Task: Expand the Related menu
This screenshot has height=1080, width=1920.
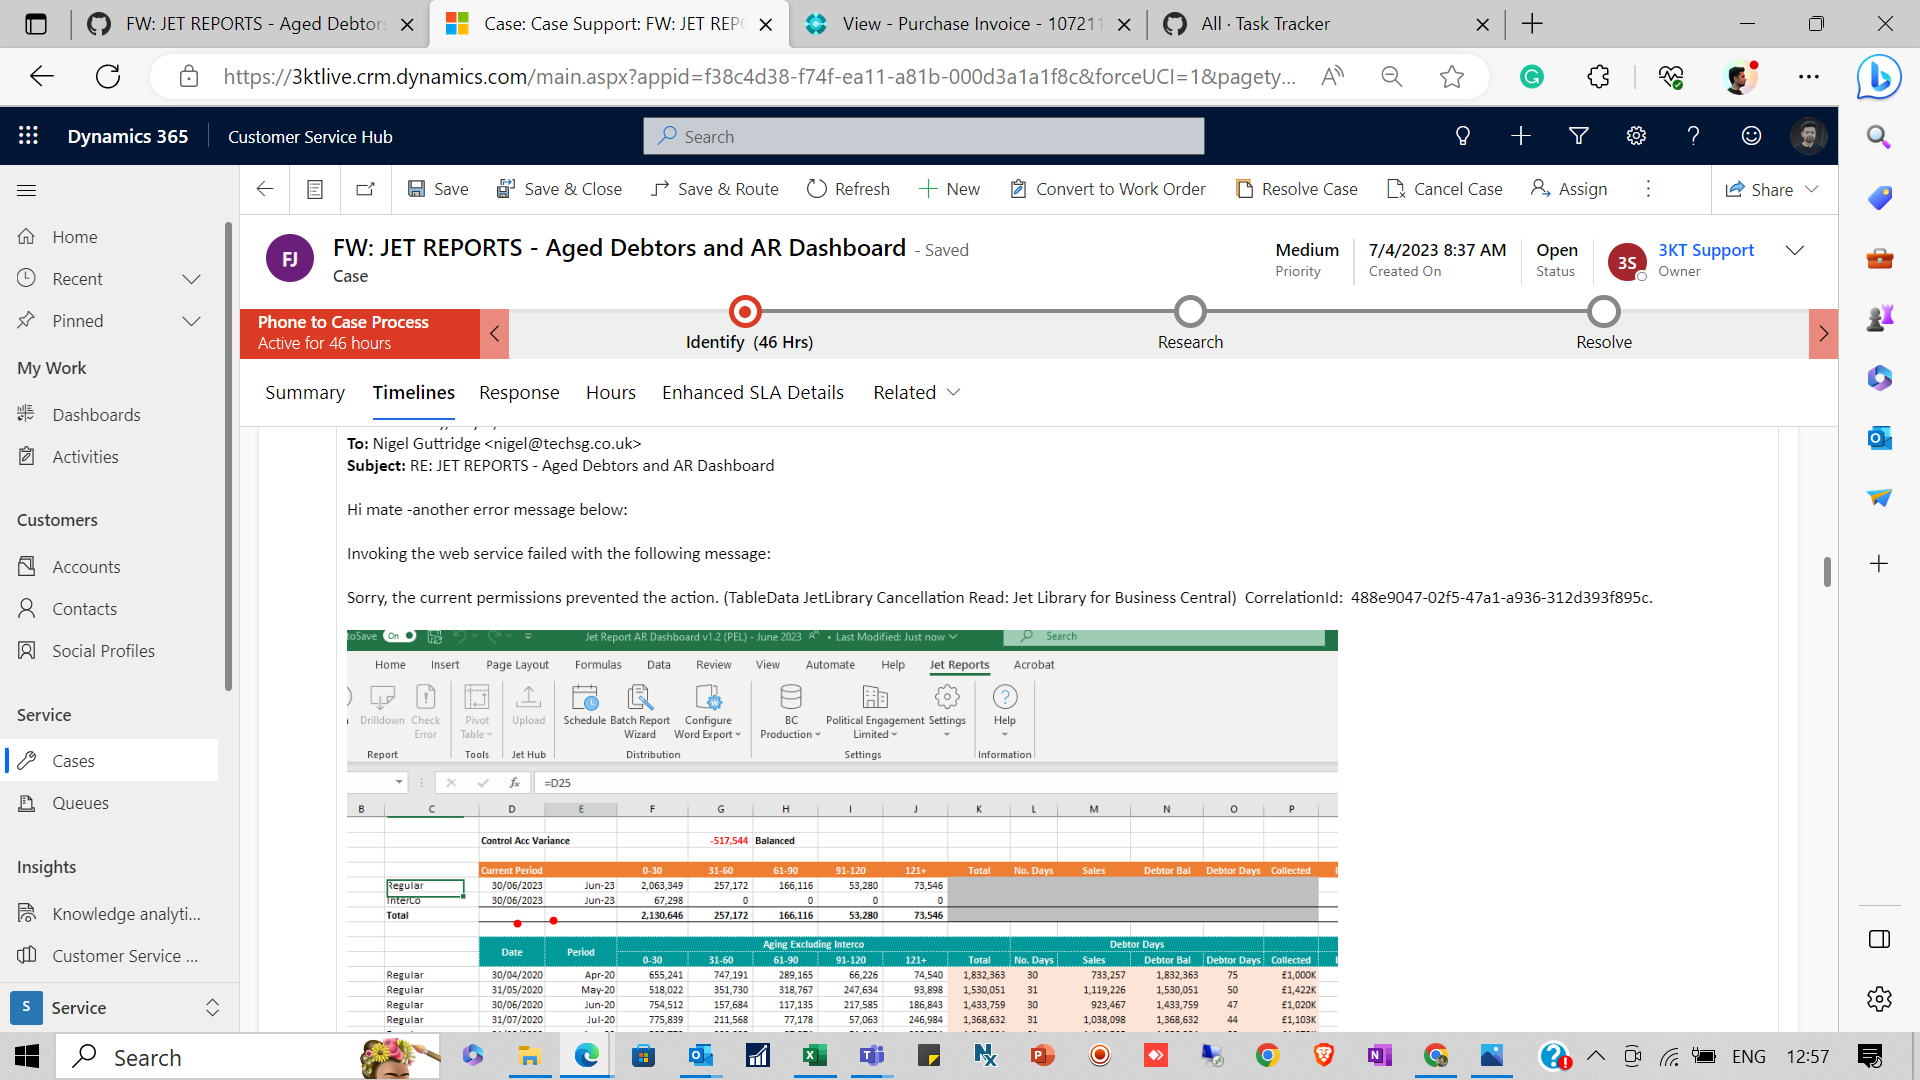Action: tap(915, 392)
